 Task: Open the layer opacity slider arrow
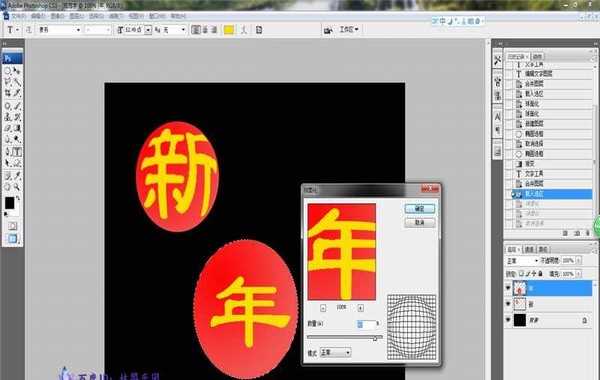(579, 261)
